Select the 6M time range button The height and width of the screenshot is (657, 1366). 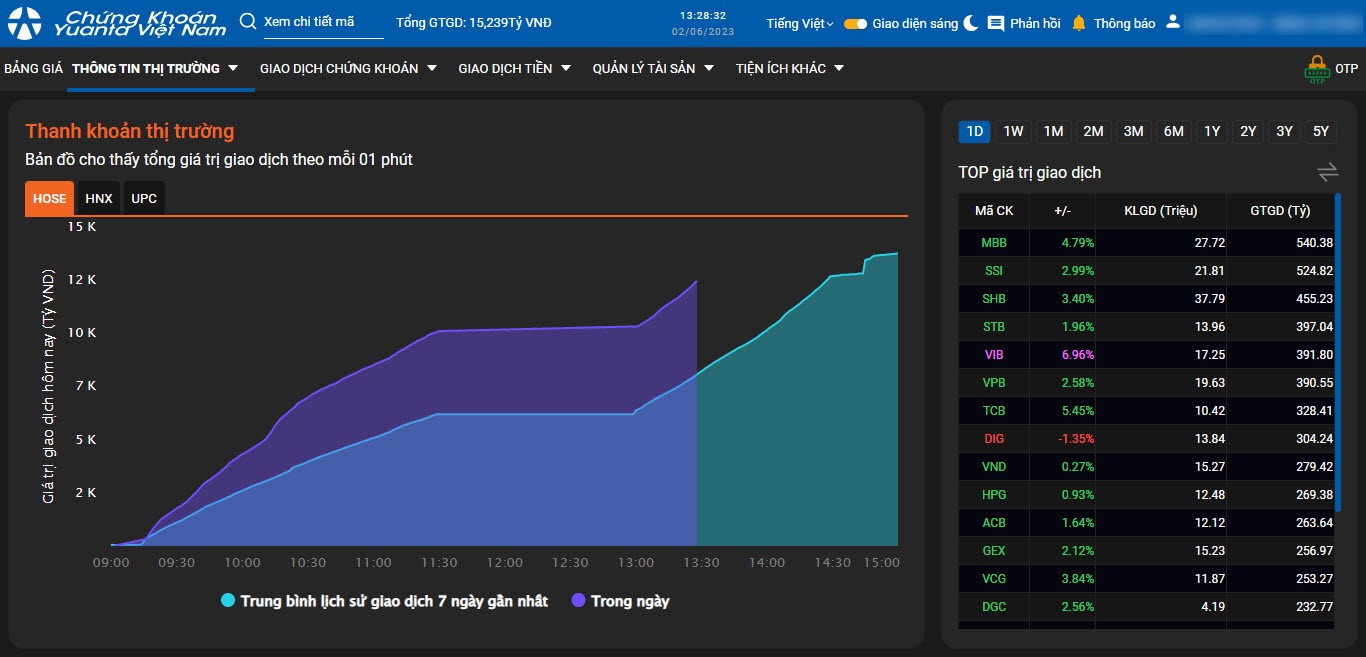(x=1173, y=131)
